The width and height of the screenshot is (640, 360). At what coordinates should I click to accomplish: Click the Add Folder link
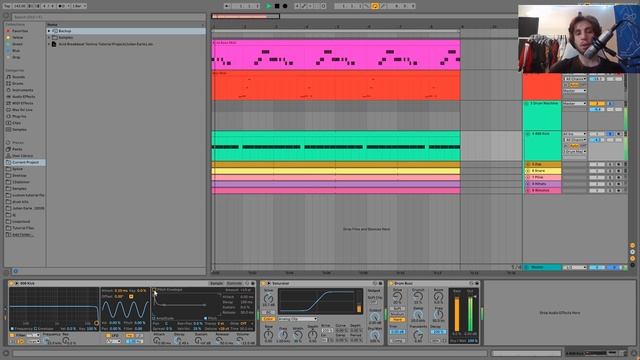pos(23,235)
